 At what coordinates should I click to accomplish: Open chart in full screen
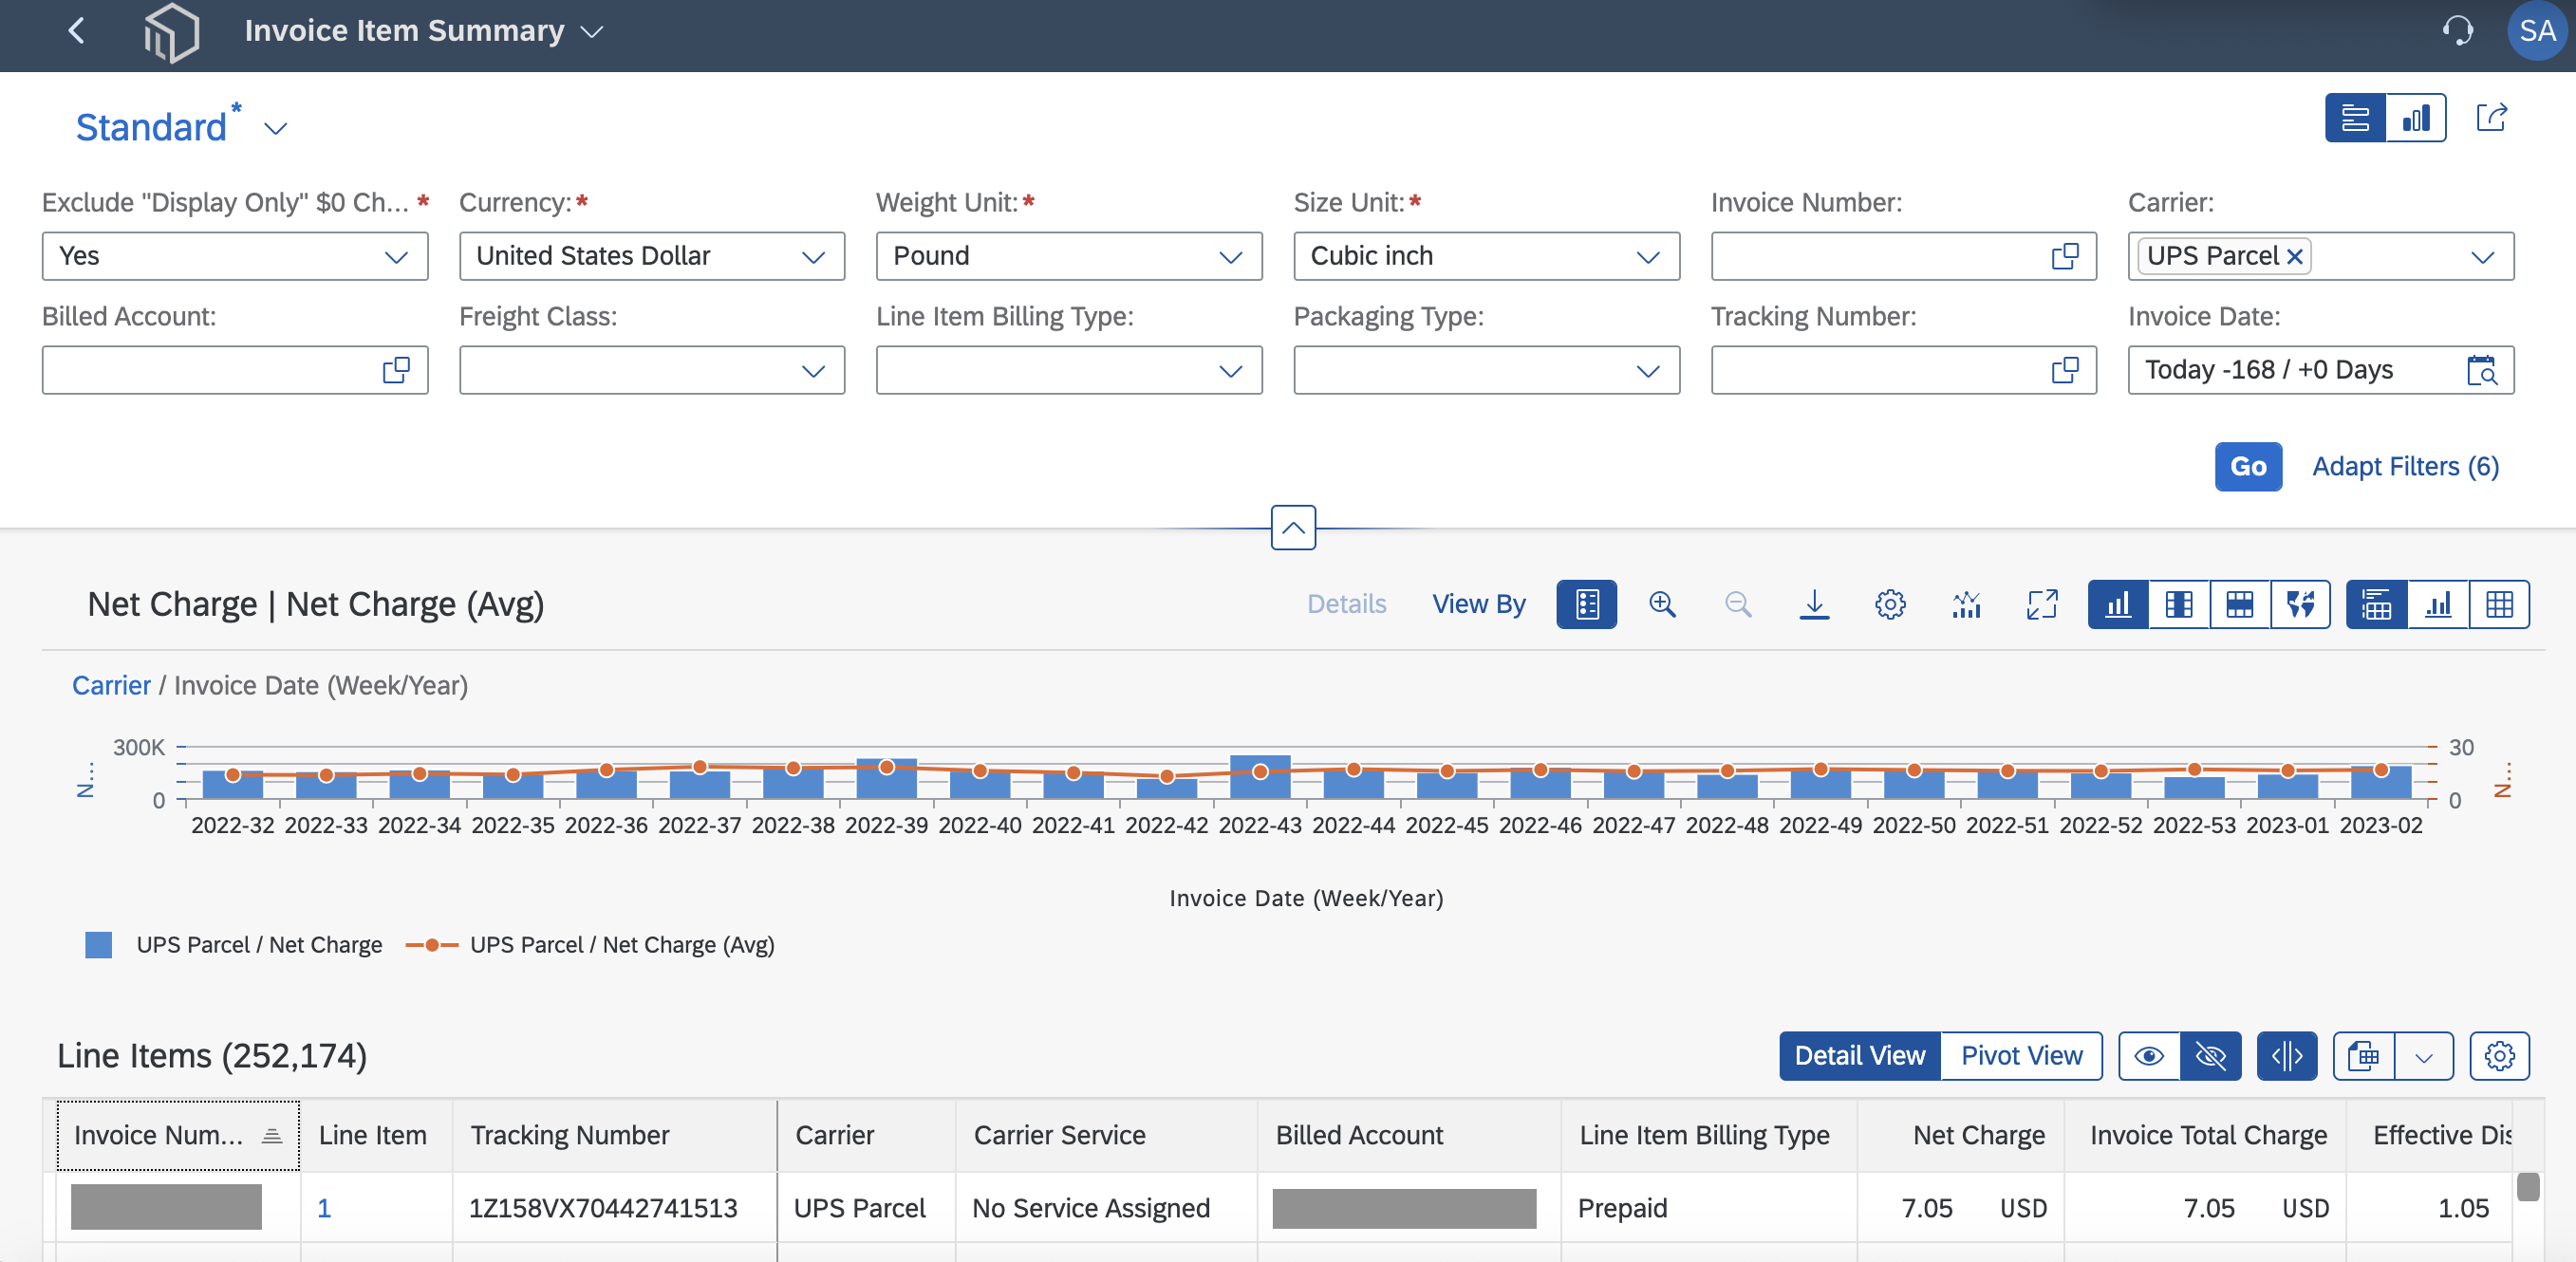pos(2042,604)
